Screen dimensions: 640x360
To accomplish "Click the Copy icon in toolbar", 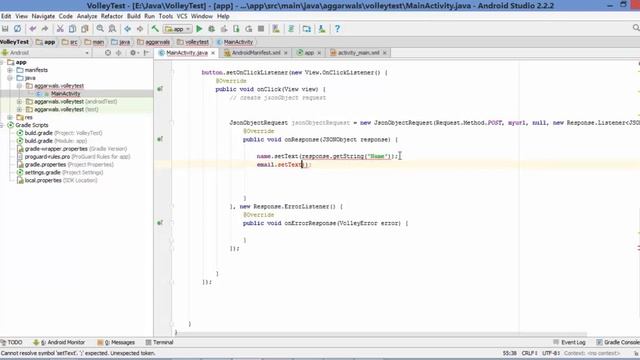I will coord(72,29).
